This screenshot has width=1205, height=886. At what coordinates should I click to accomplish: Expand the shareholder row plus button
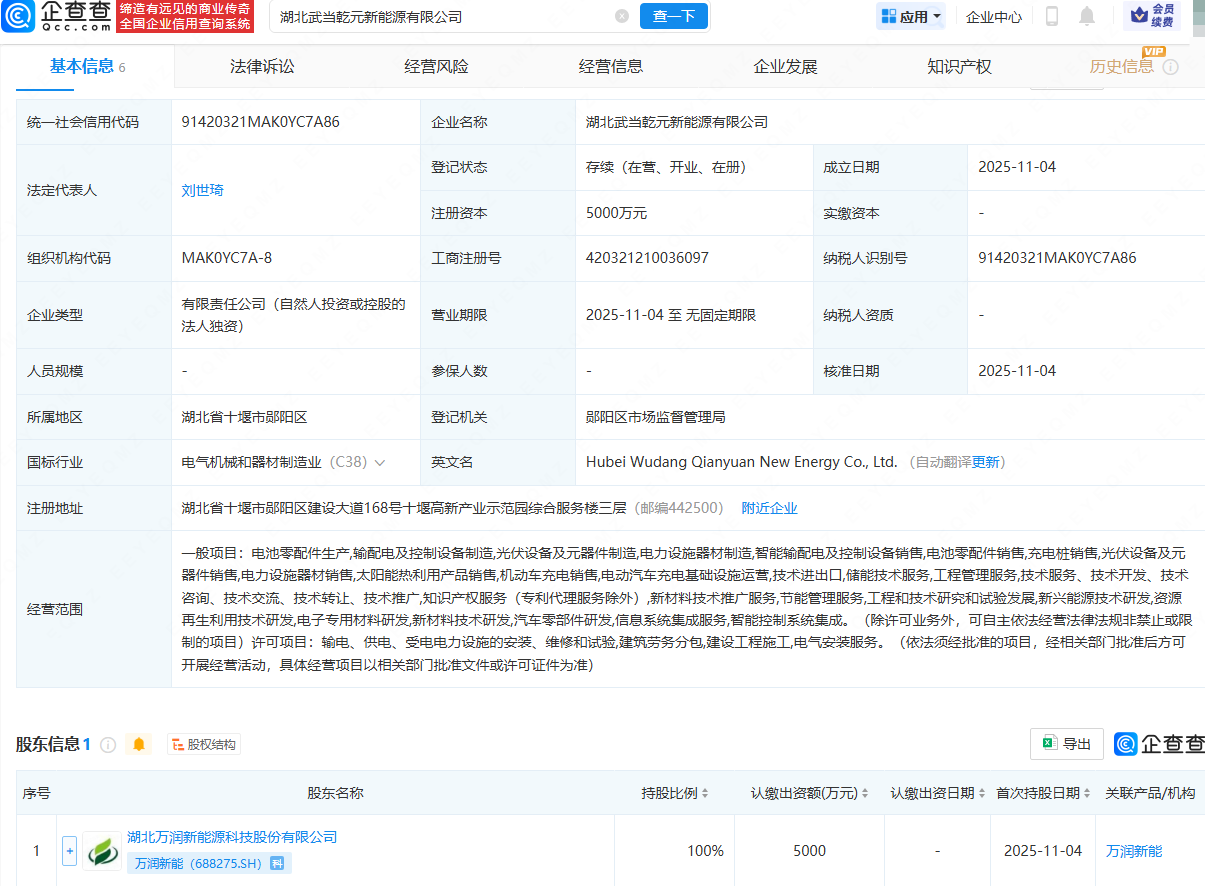pos(69,851)
